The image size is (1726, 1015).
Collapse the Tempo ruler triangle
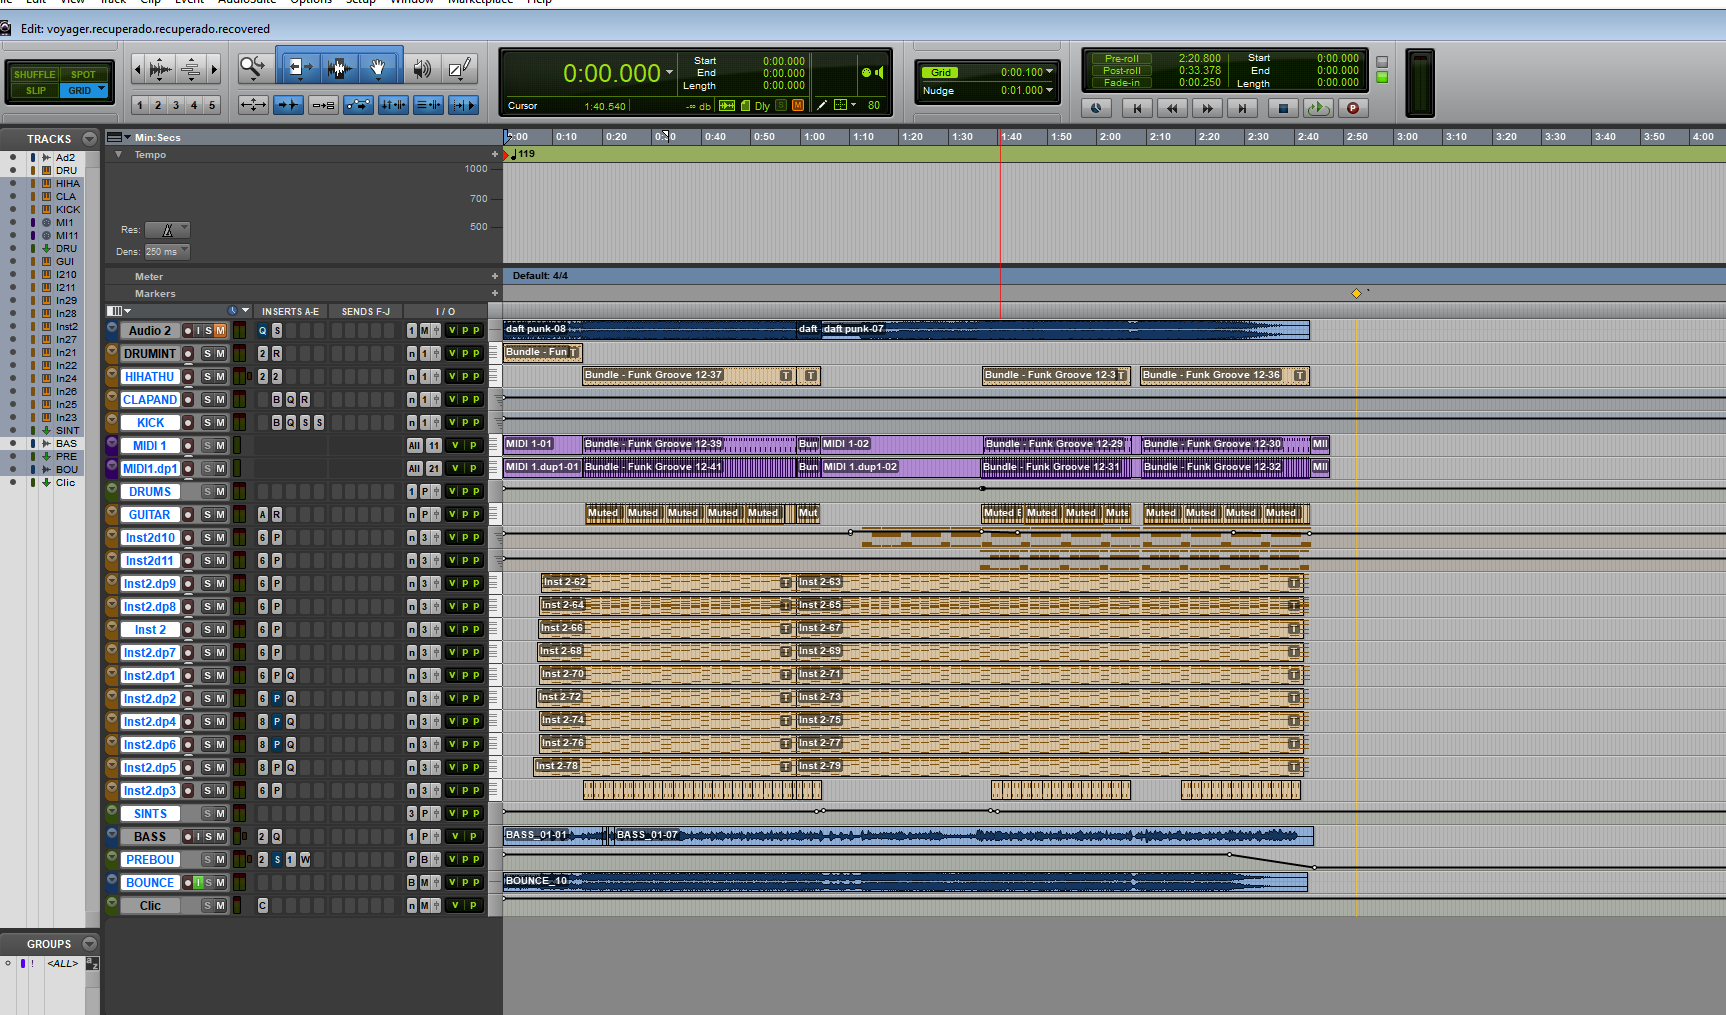coord(119,155)
